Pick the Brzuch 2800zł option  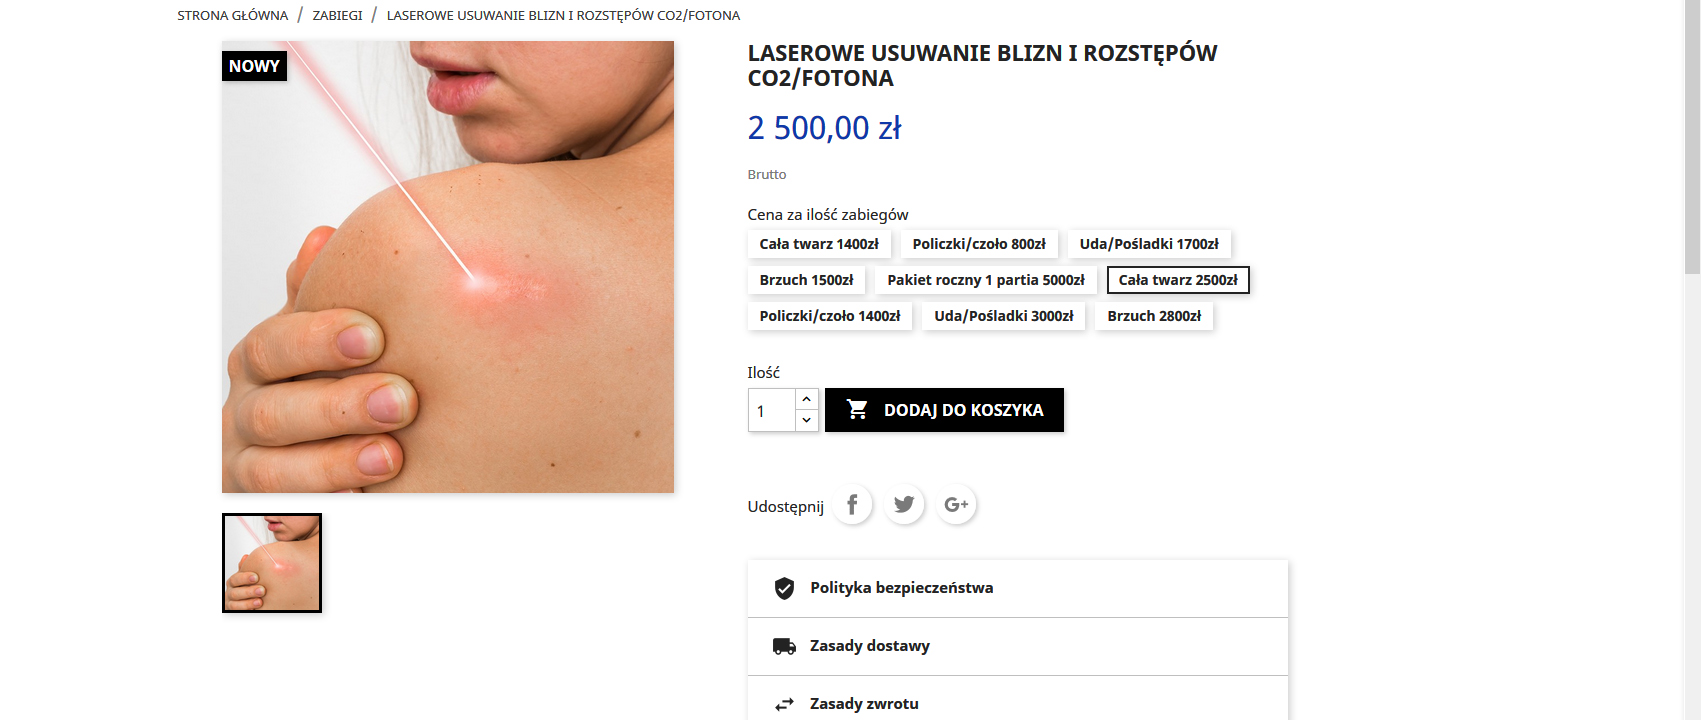pyautogui.click(x=1154, y=316)
